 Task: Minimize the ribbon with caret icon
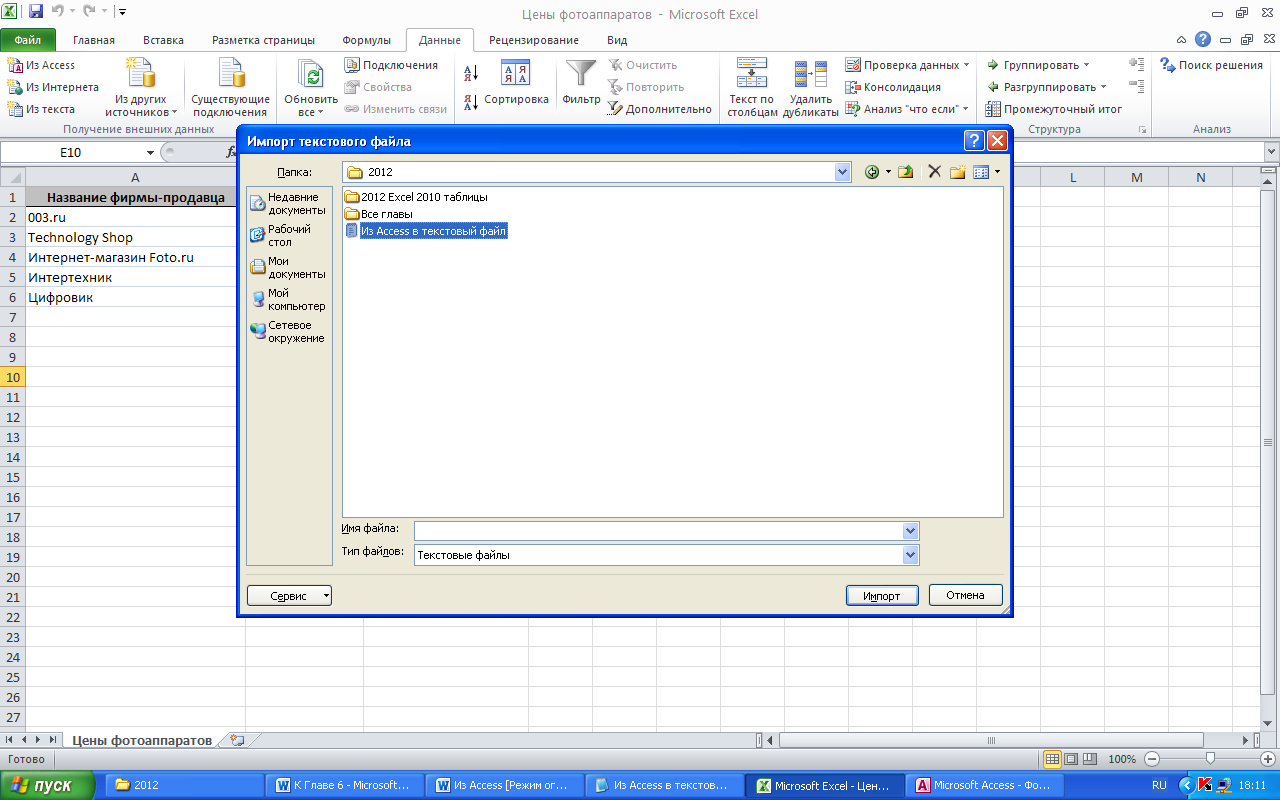click(1181, 40)
